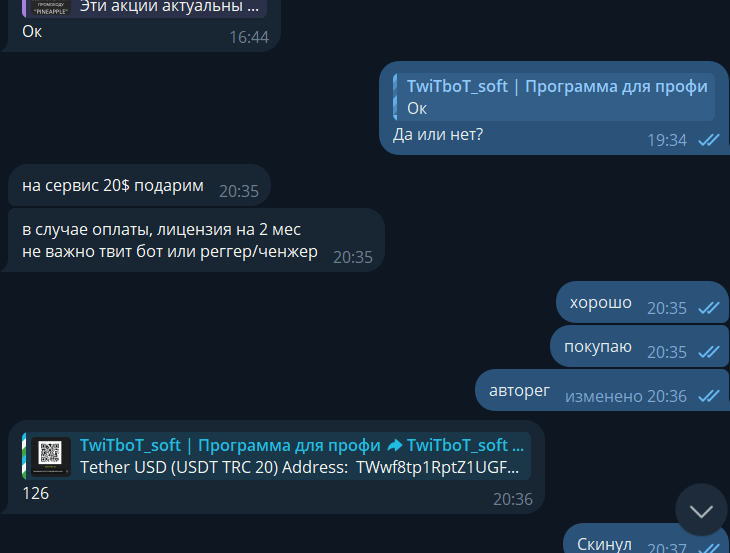
Task: Open the quoted 'Эти акции актуальны' reply preview
Action: pos(144,8)
